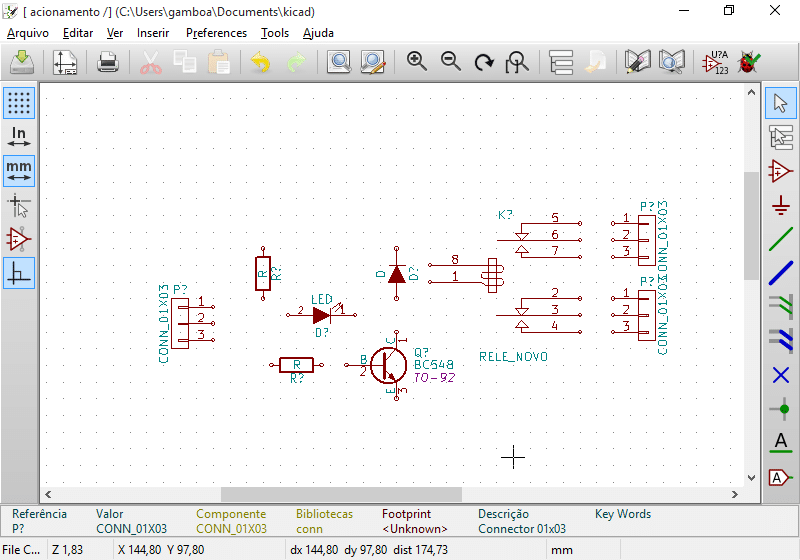Toggle show hidden pins
The image size is (800, 560).
19,239
